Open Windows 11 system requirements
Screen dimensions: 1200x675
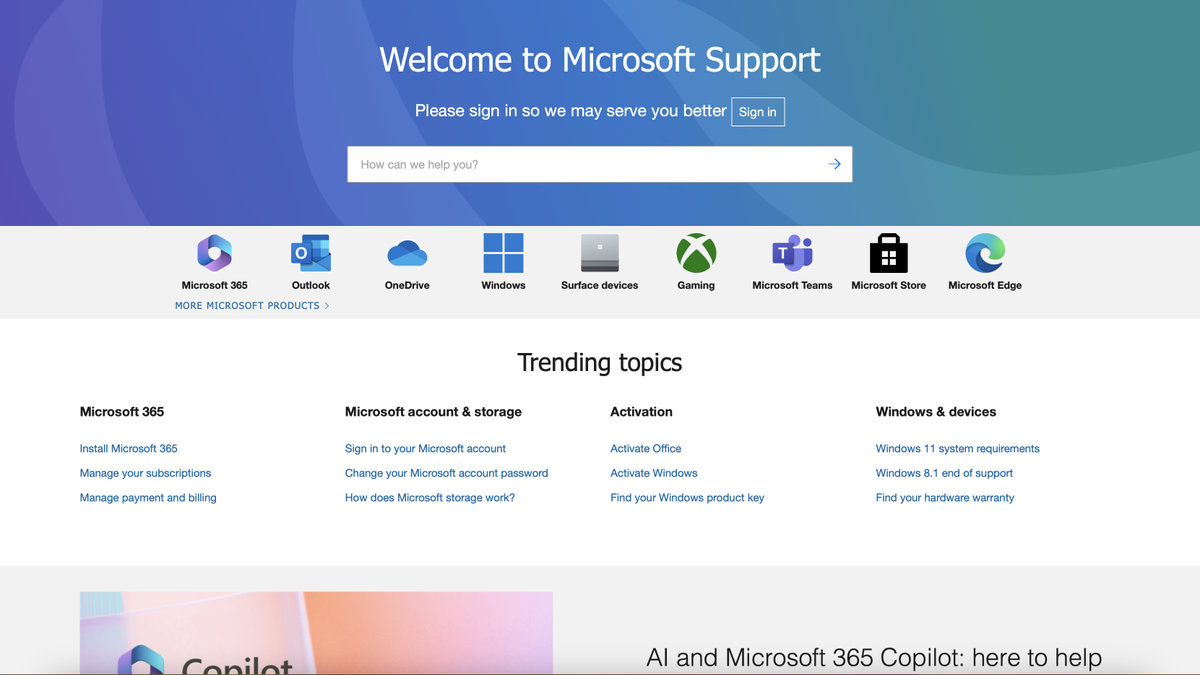(x=957, y=448)
